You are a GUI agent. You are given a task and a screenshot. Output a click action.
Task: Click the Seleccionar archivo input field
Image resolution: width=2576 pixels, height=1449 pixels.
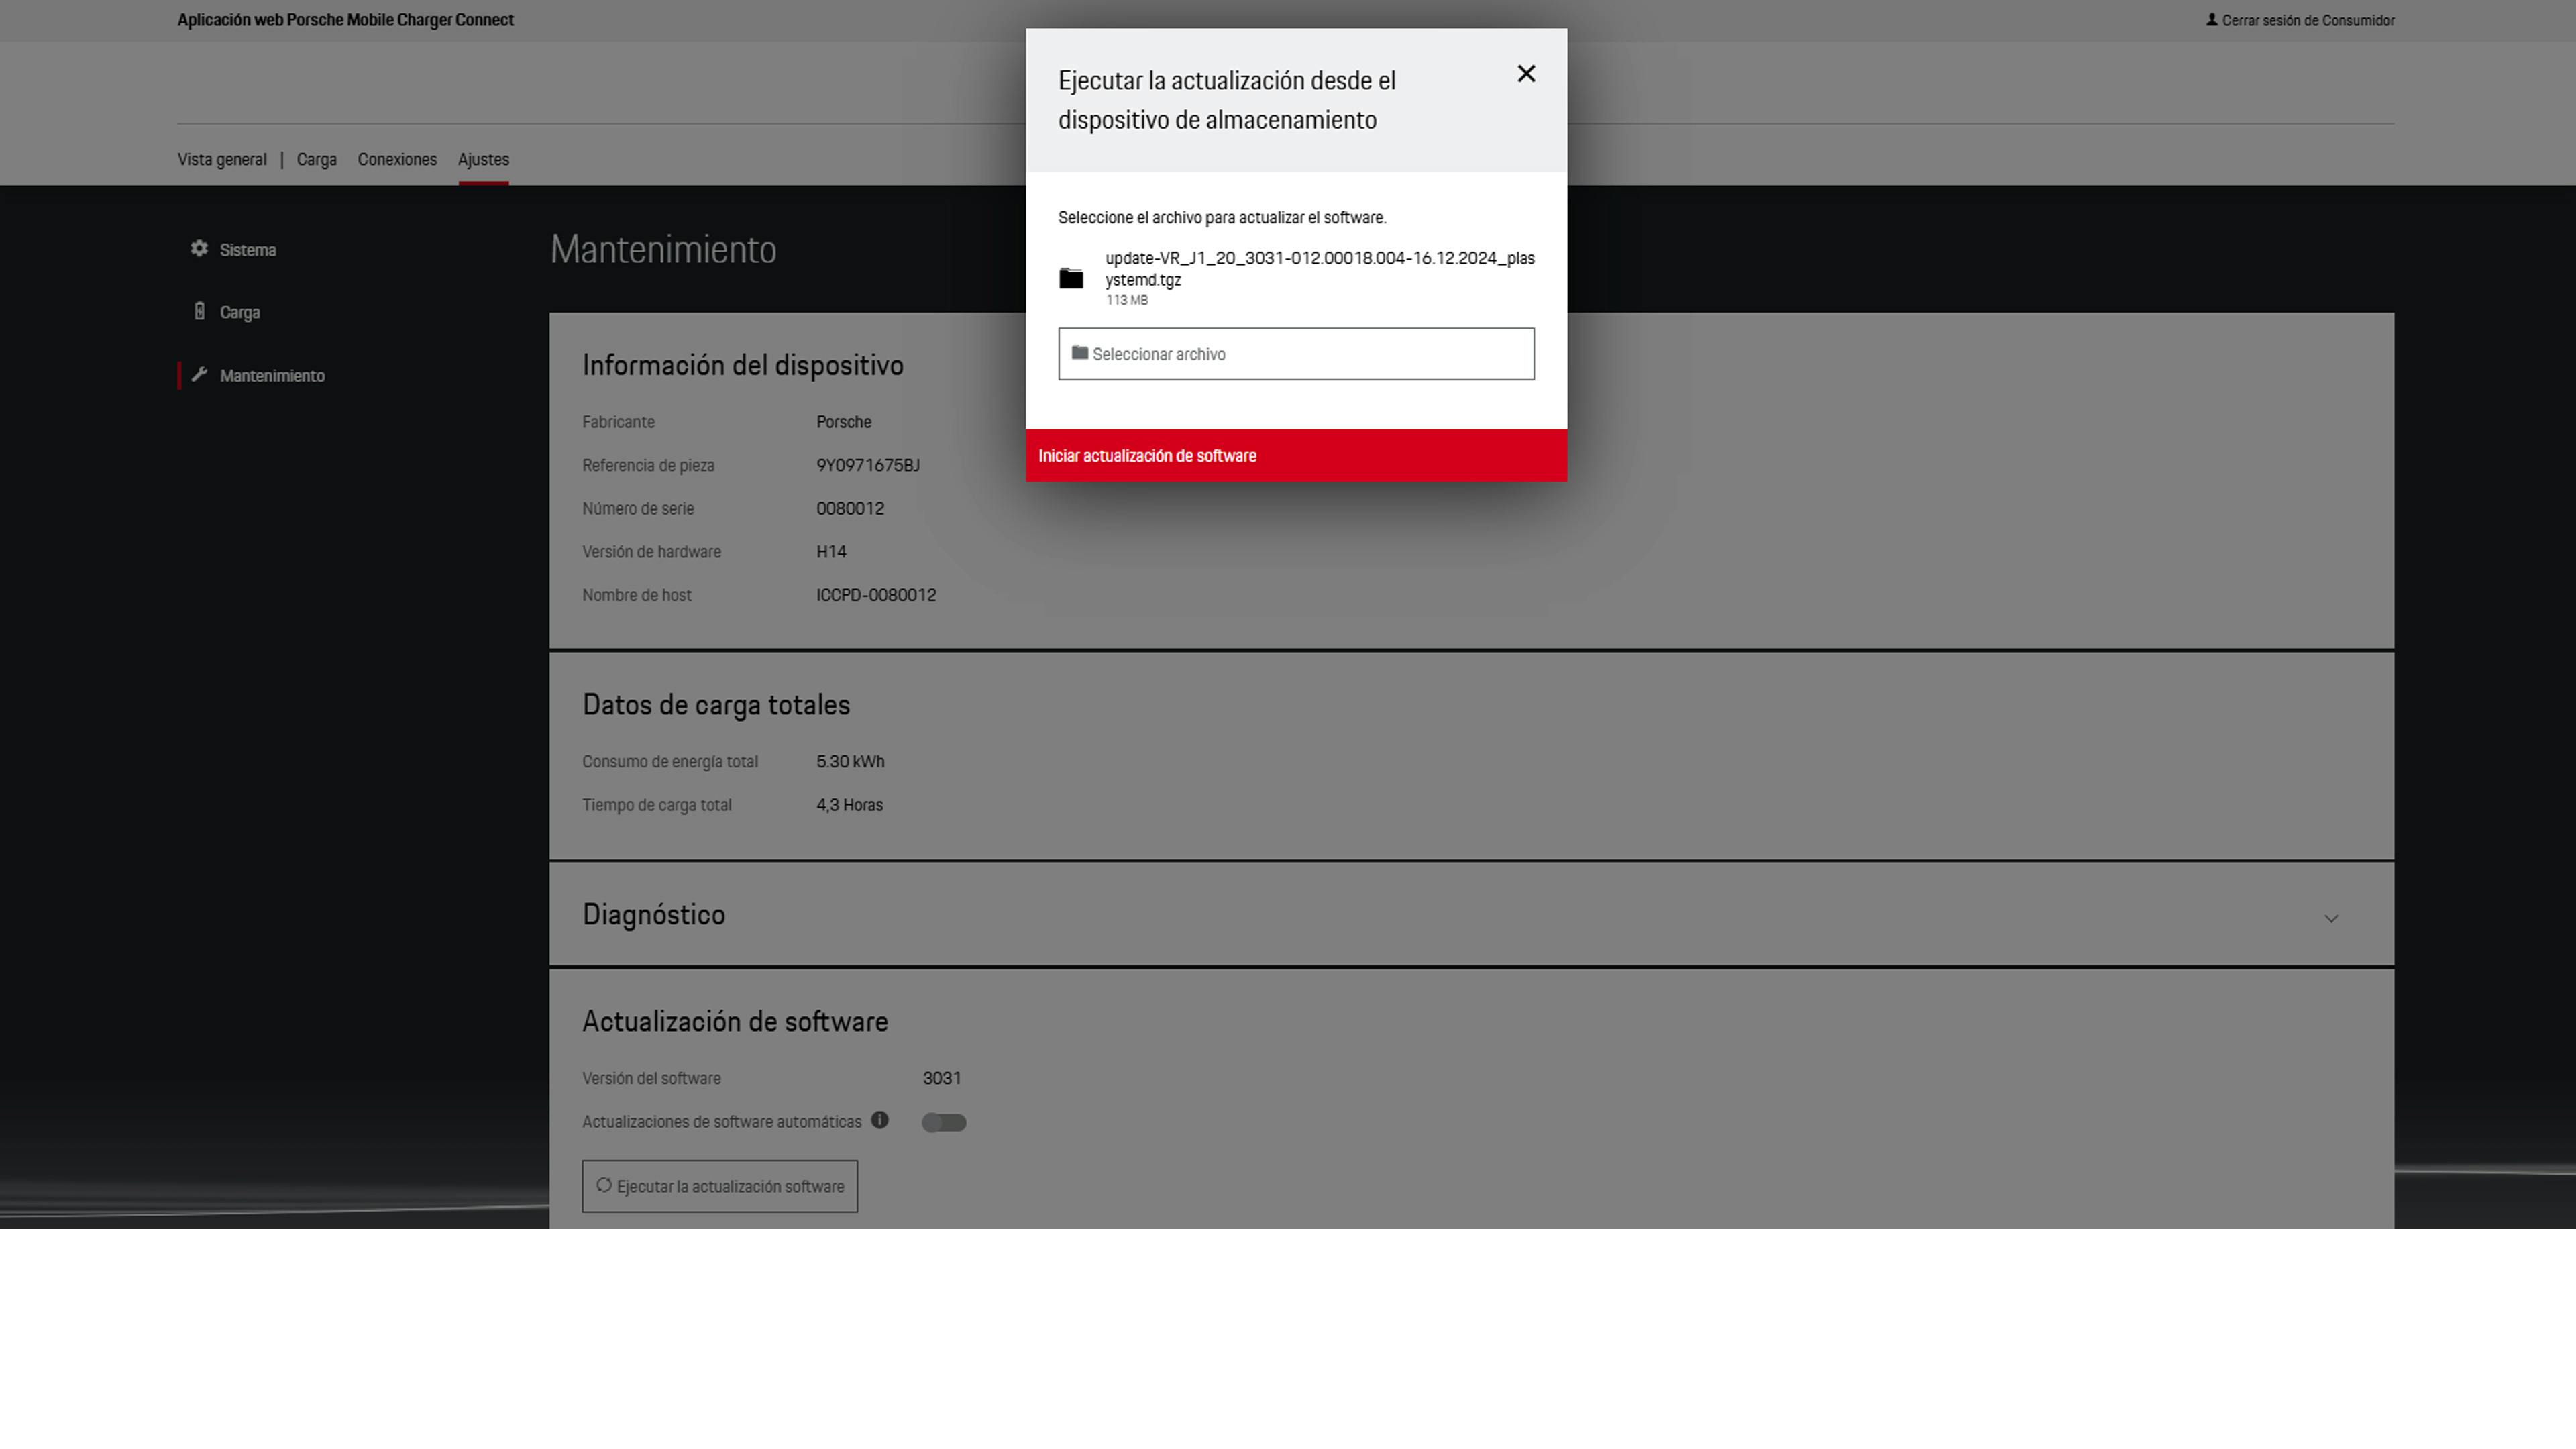pos(1296,354)
